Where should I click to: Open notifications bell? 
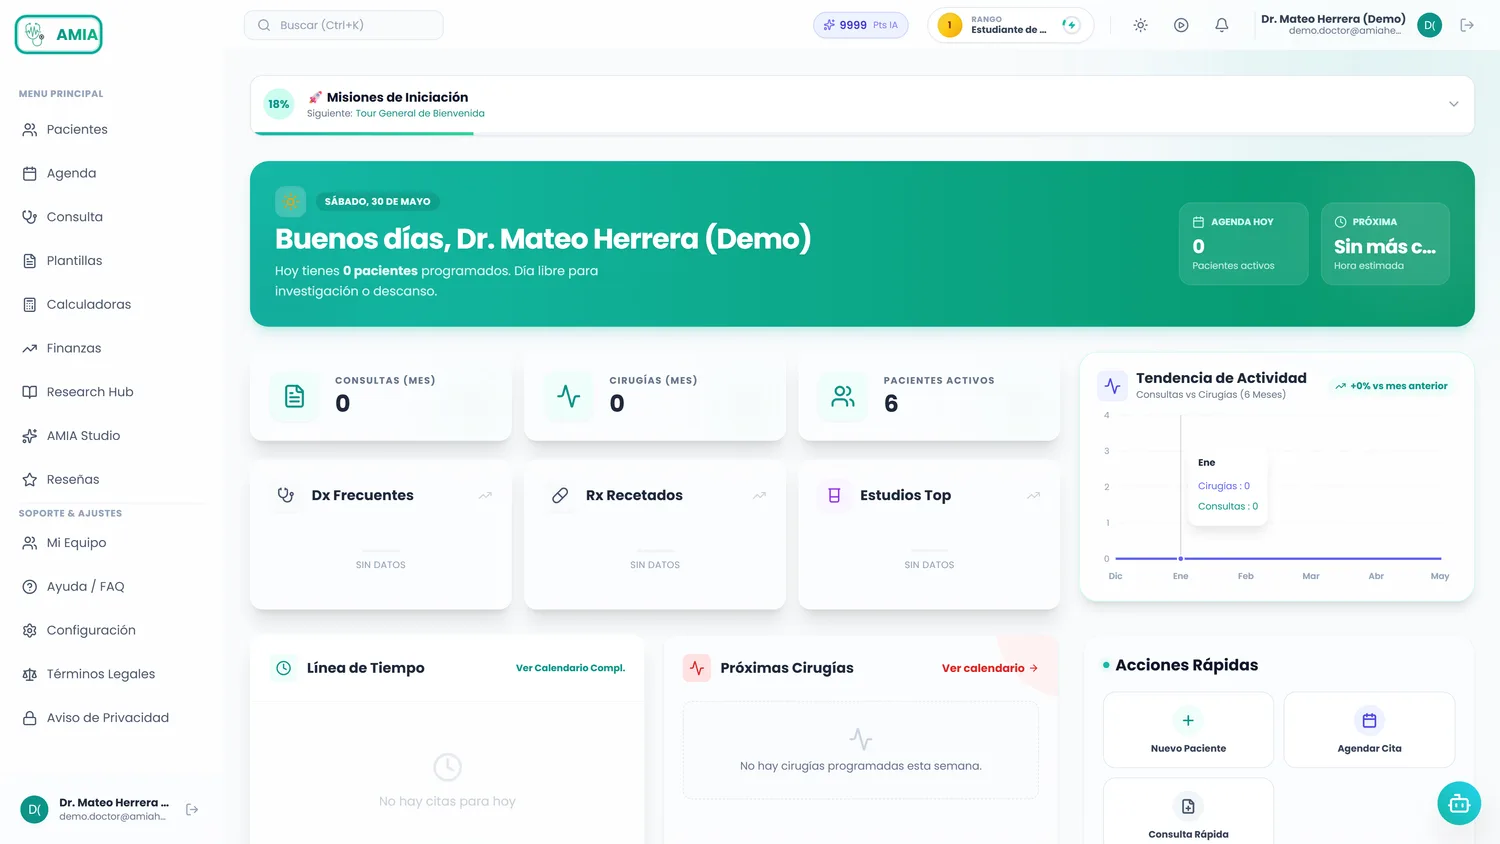[1222, 25]
